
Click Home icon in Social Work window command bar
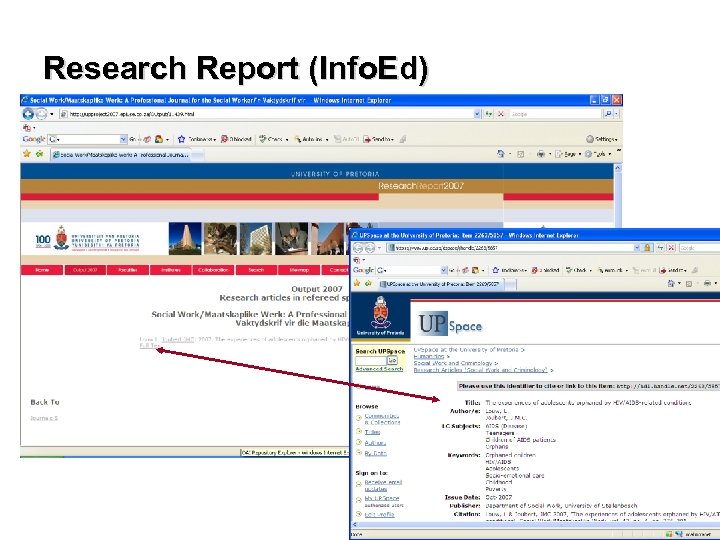501,154
